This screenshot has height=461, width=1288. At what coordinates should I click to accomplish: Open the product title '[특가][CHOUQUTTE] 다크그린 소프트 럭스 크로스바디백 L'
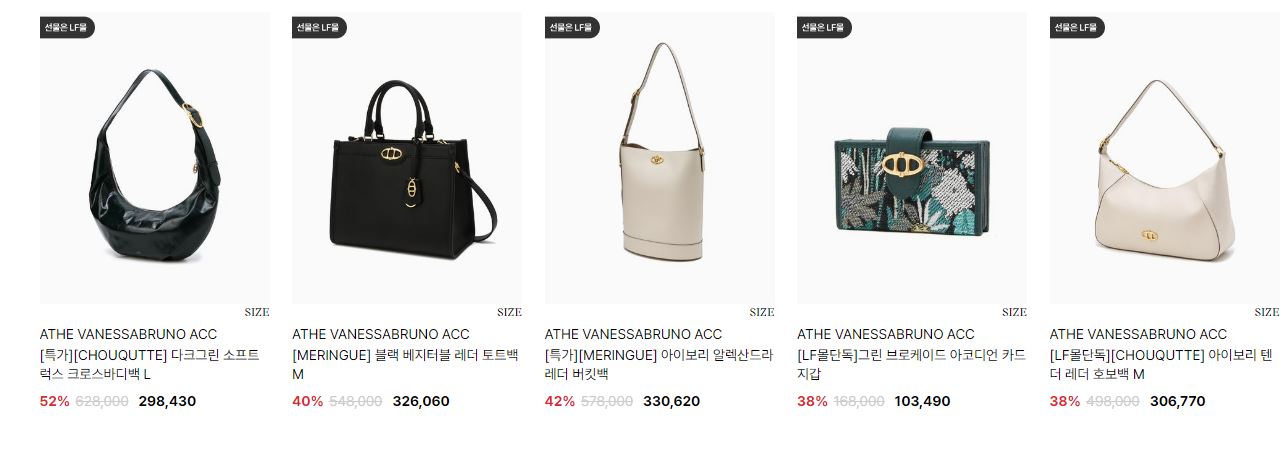pos(150,365)
